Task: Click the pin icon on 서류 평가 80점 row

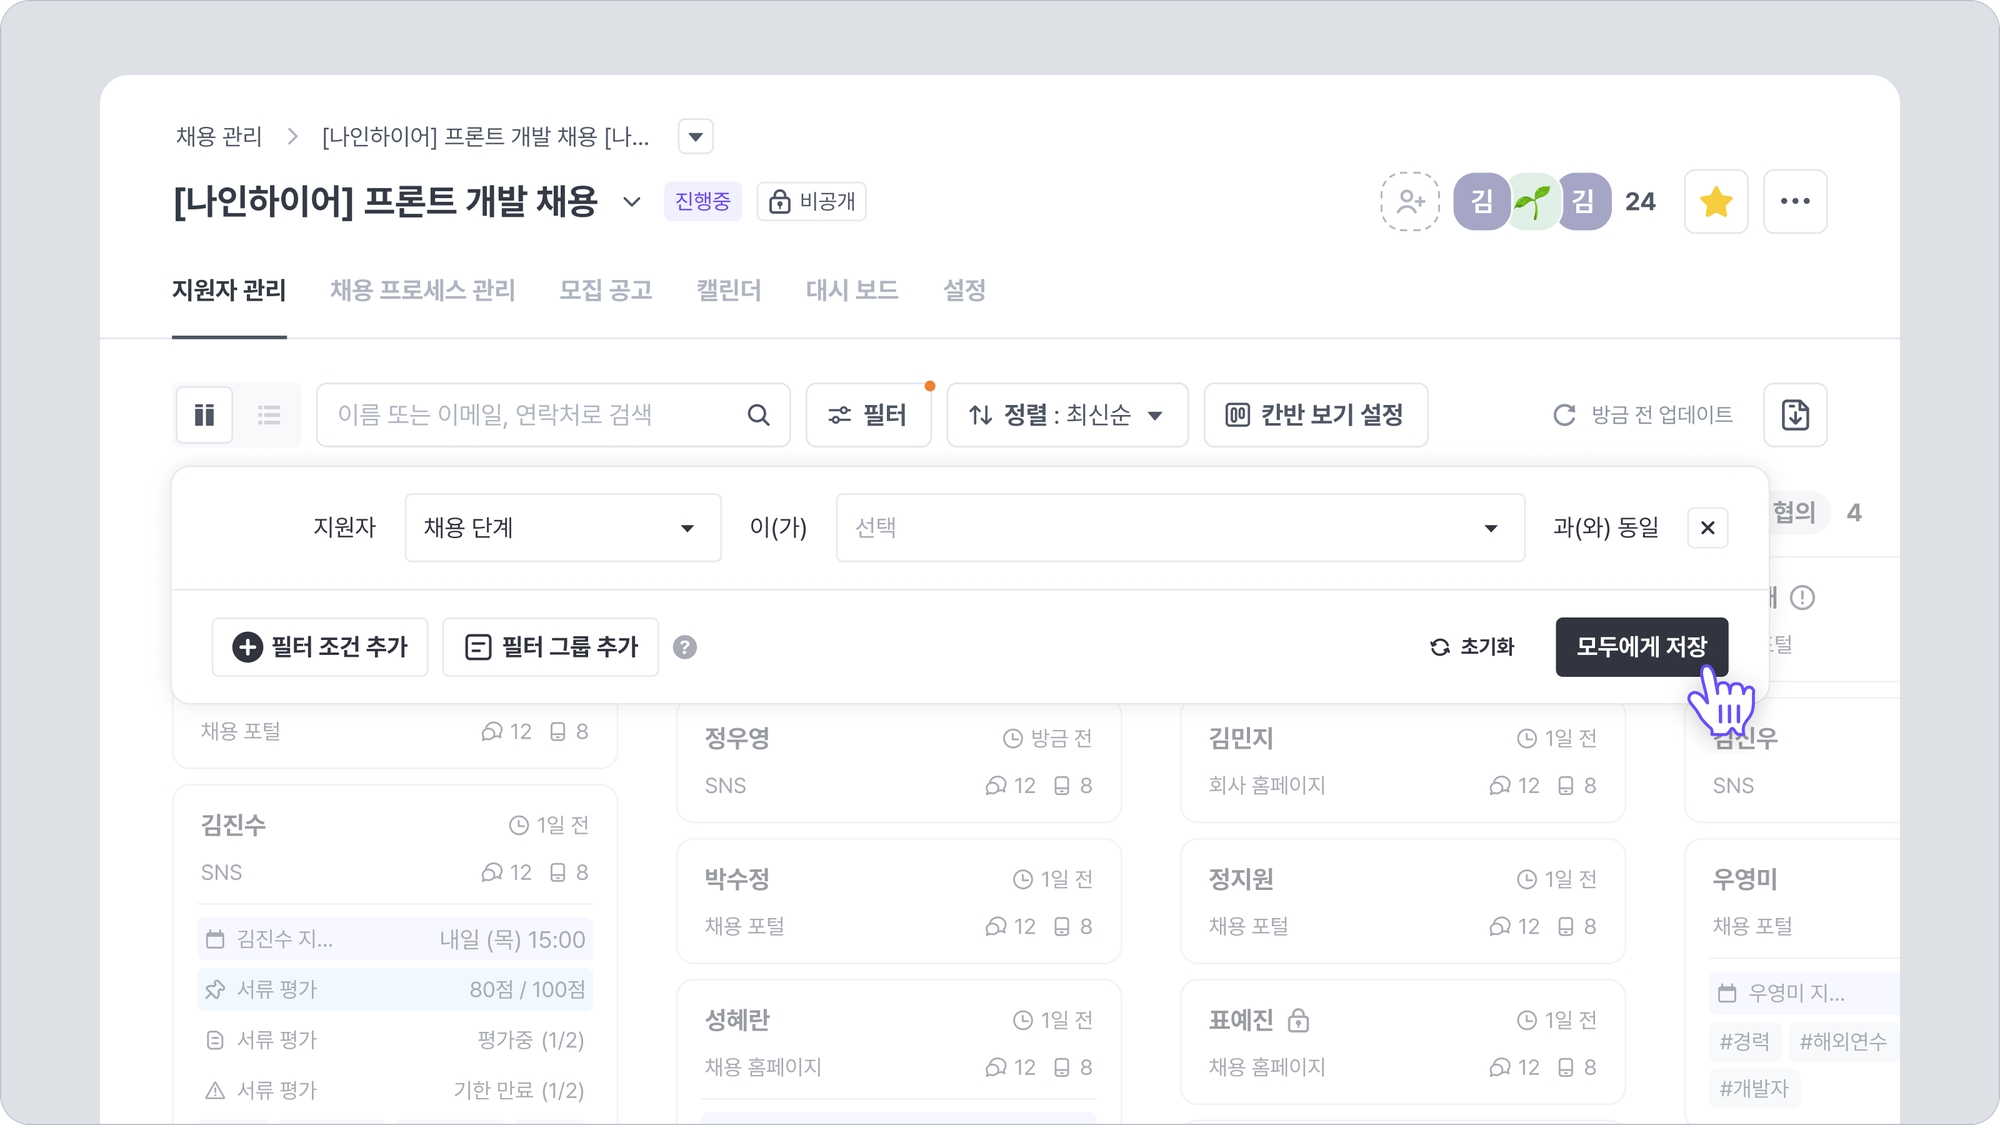Action: 215,989
